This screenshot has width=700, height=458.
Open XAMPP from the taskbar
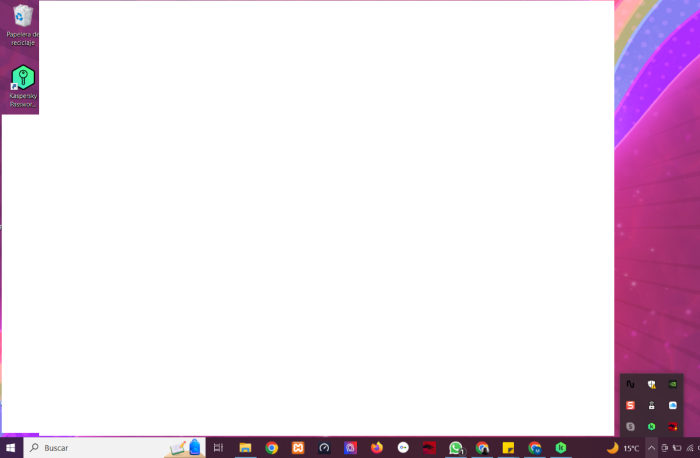point(298,447)
